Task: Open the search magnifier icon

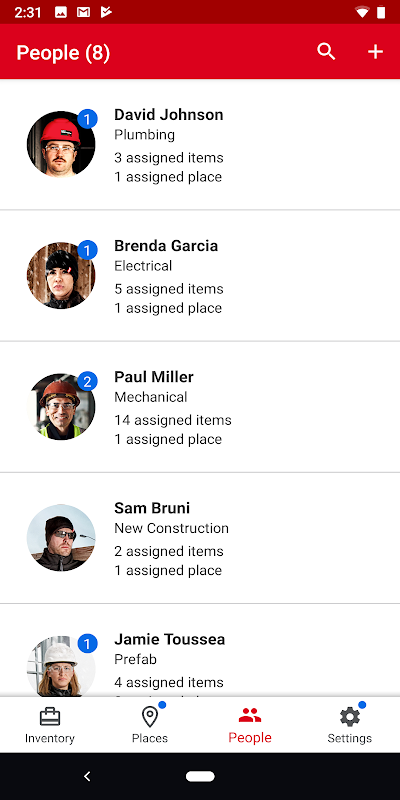Action: tap(326, 52)
